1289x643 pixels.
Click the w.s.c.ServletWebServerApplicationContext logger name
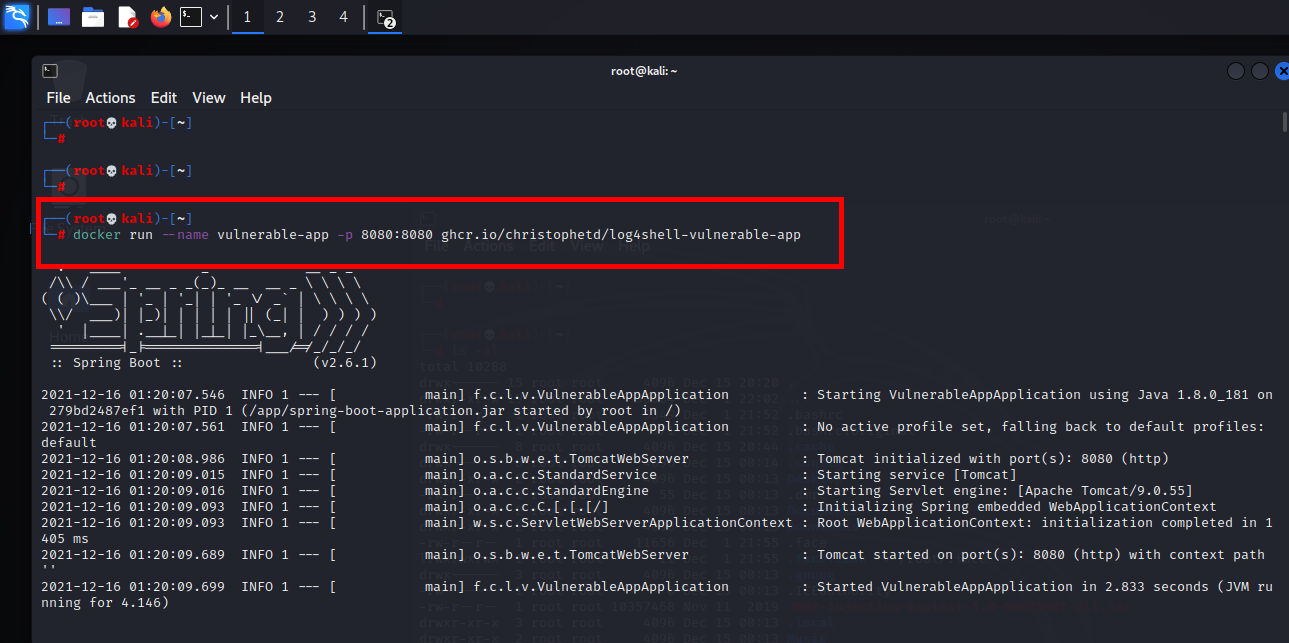click(x=633, y=523)
